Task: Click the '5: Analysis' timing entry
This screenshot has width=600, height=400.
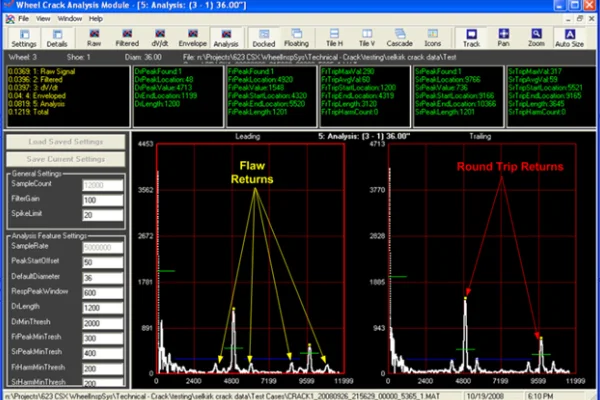Action: [x=36, y=104]
